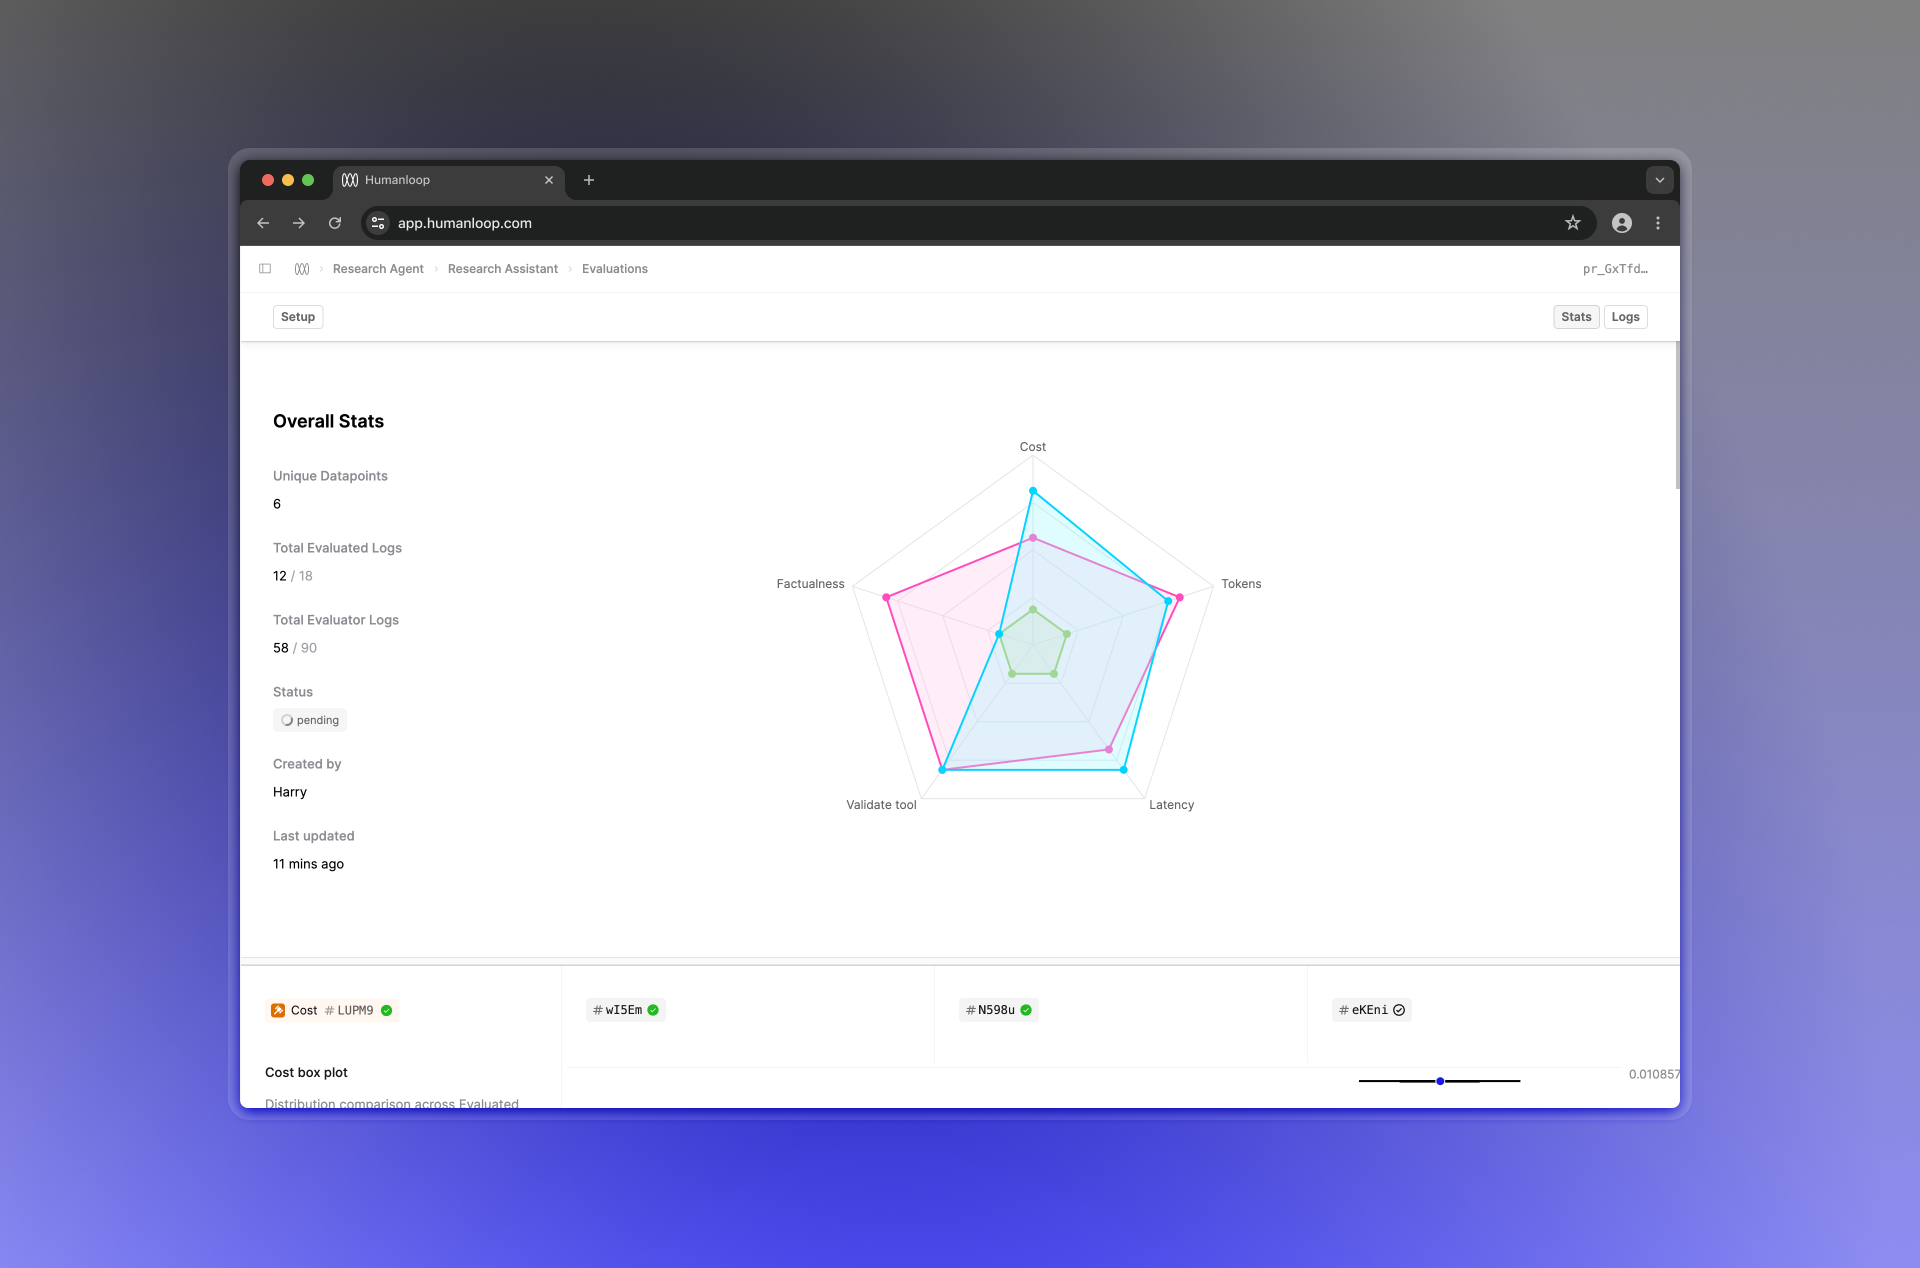Close the Humanloop tab
Viewport: 1920px width, 1268px height.
click(x=549, y=180)
